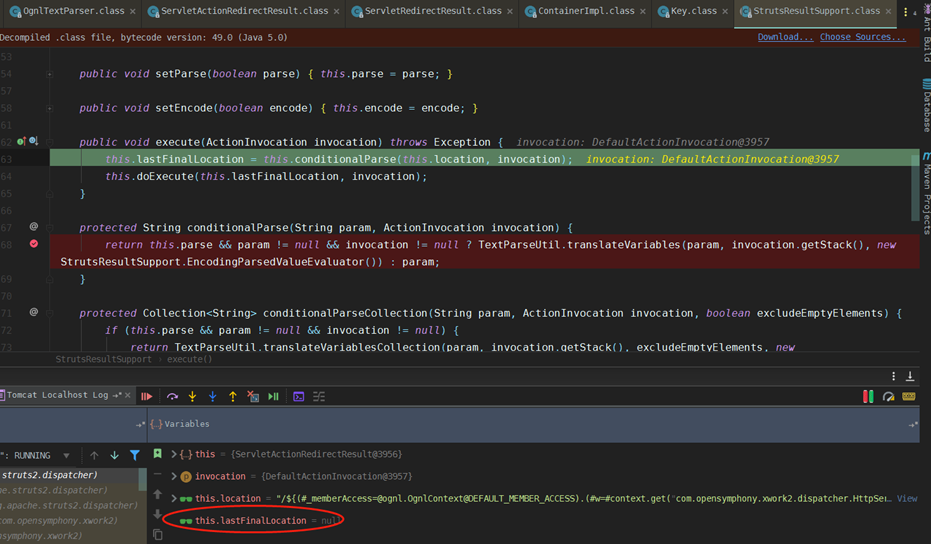This screenshot has width=931, height=544.
Task: Expand the 'this' variable node
Action: [174, 454]
